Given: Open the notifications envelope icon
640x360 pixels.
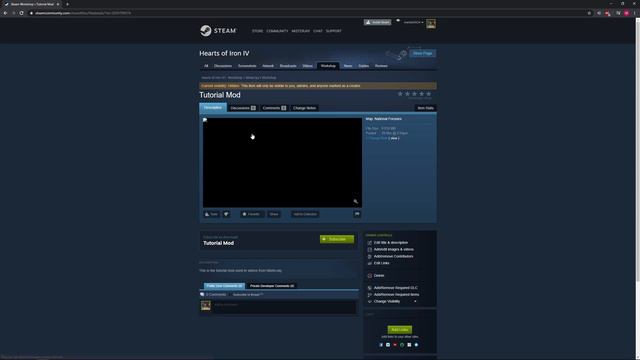Looking at the screenshot, I should (398, 21).
